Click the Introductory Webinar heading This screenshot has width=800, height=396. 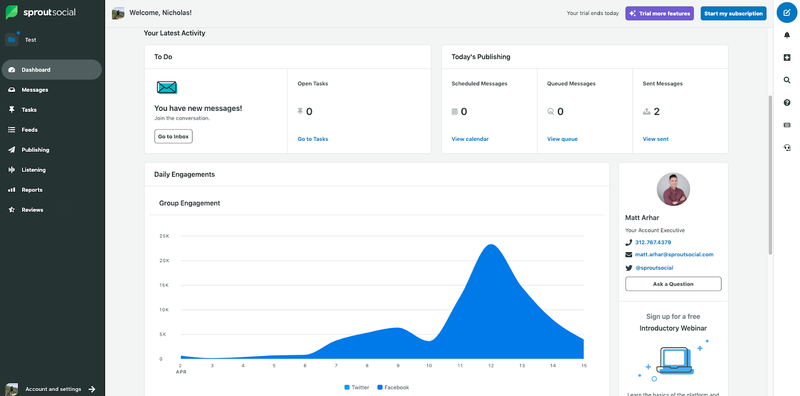[x=673, y=328]
